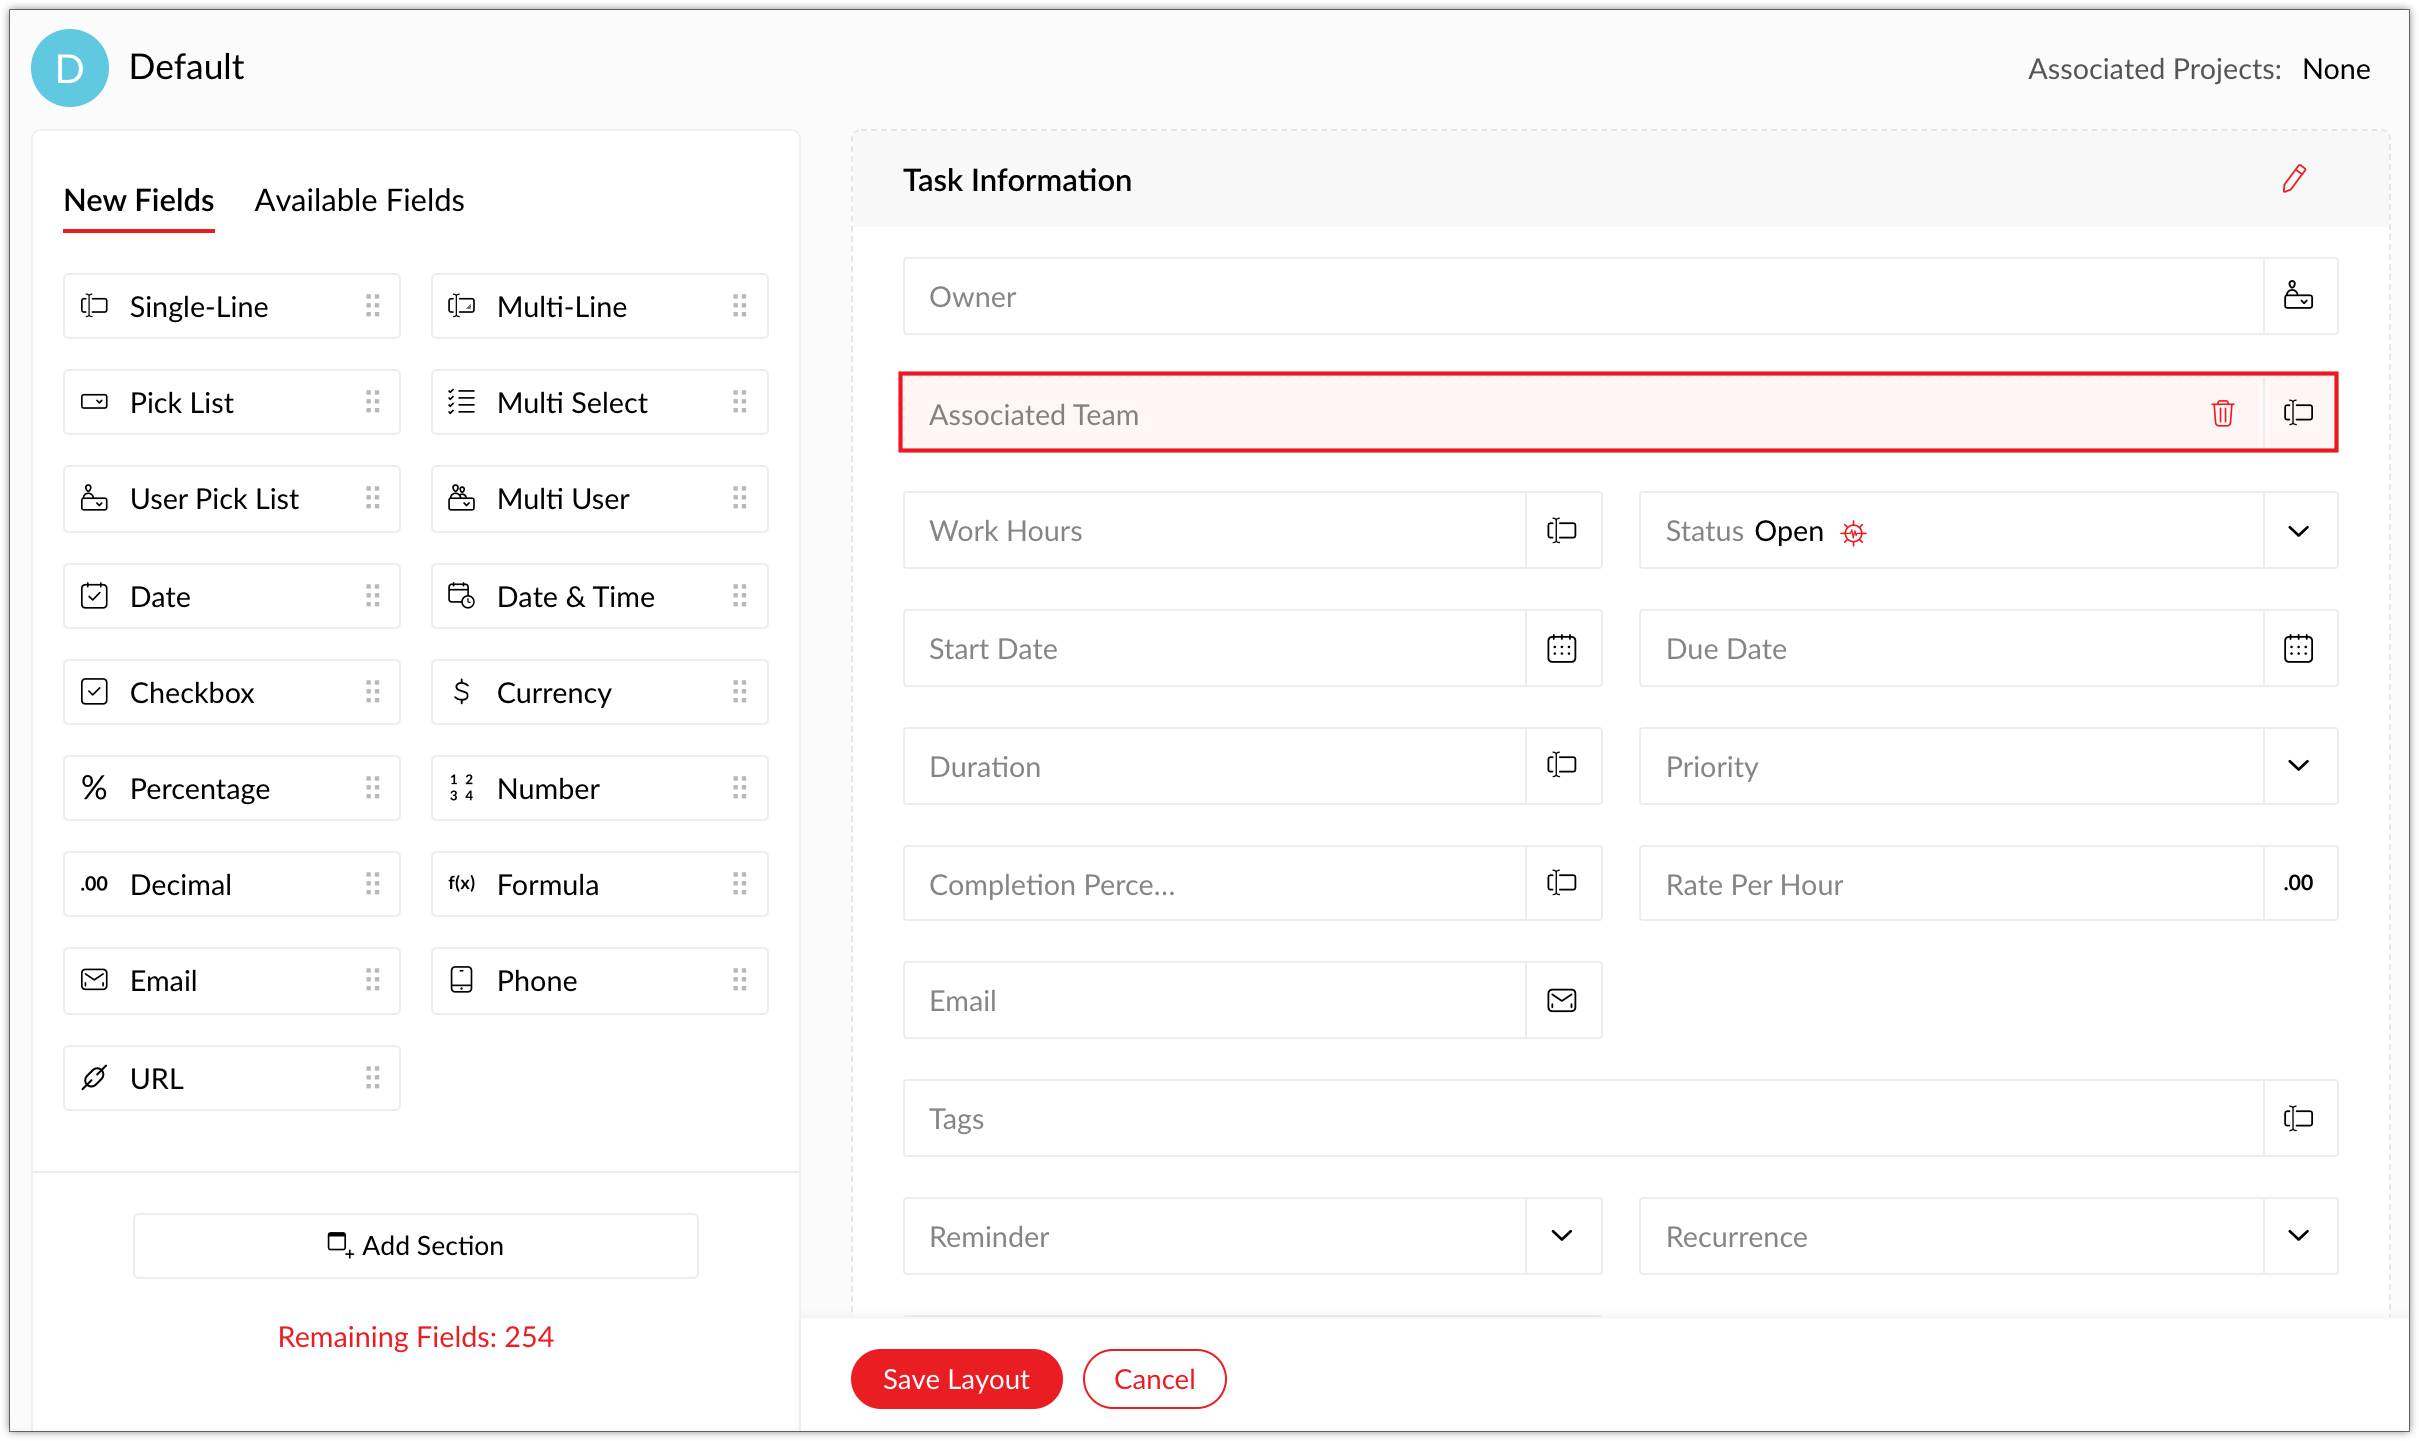The width and height of the screenshot is (2419, 1441).
Task: Select the Checkbox field type
Action: 232,692
